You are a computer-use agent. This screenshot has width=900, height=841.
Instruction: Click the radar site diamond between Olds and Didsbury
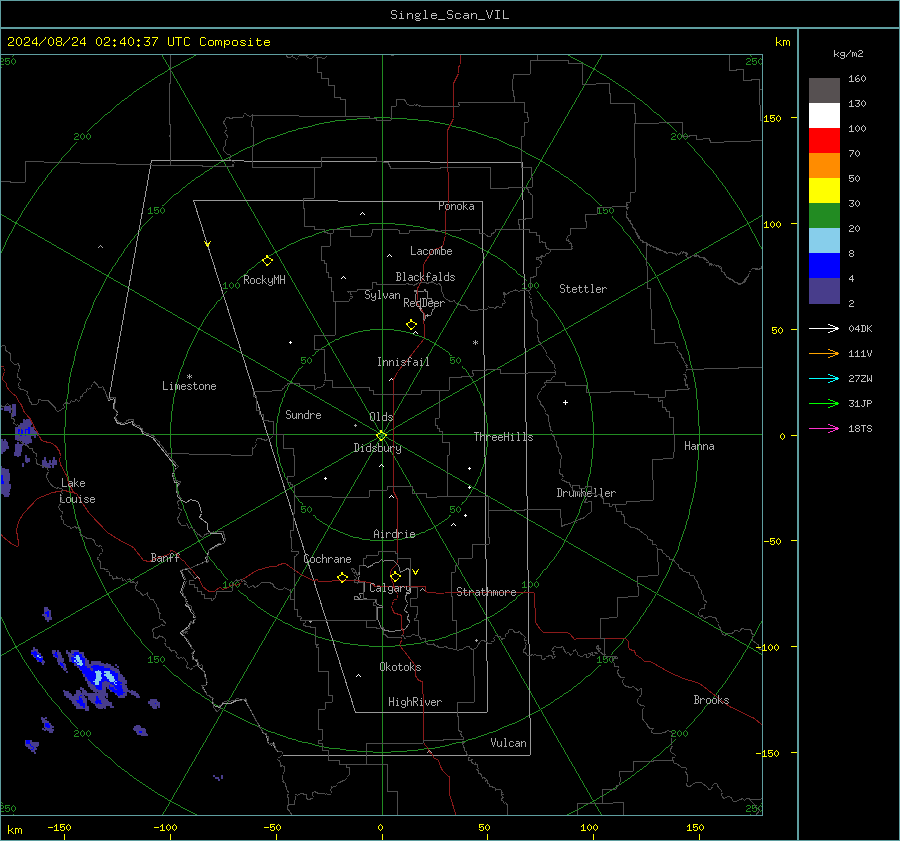click(381, 436)
